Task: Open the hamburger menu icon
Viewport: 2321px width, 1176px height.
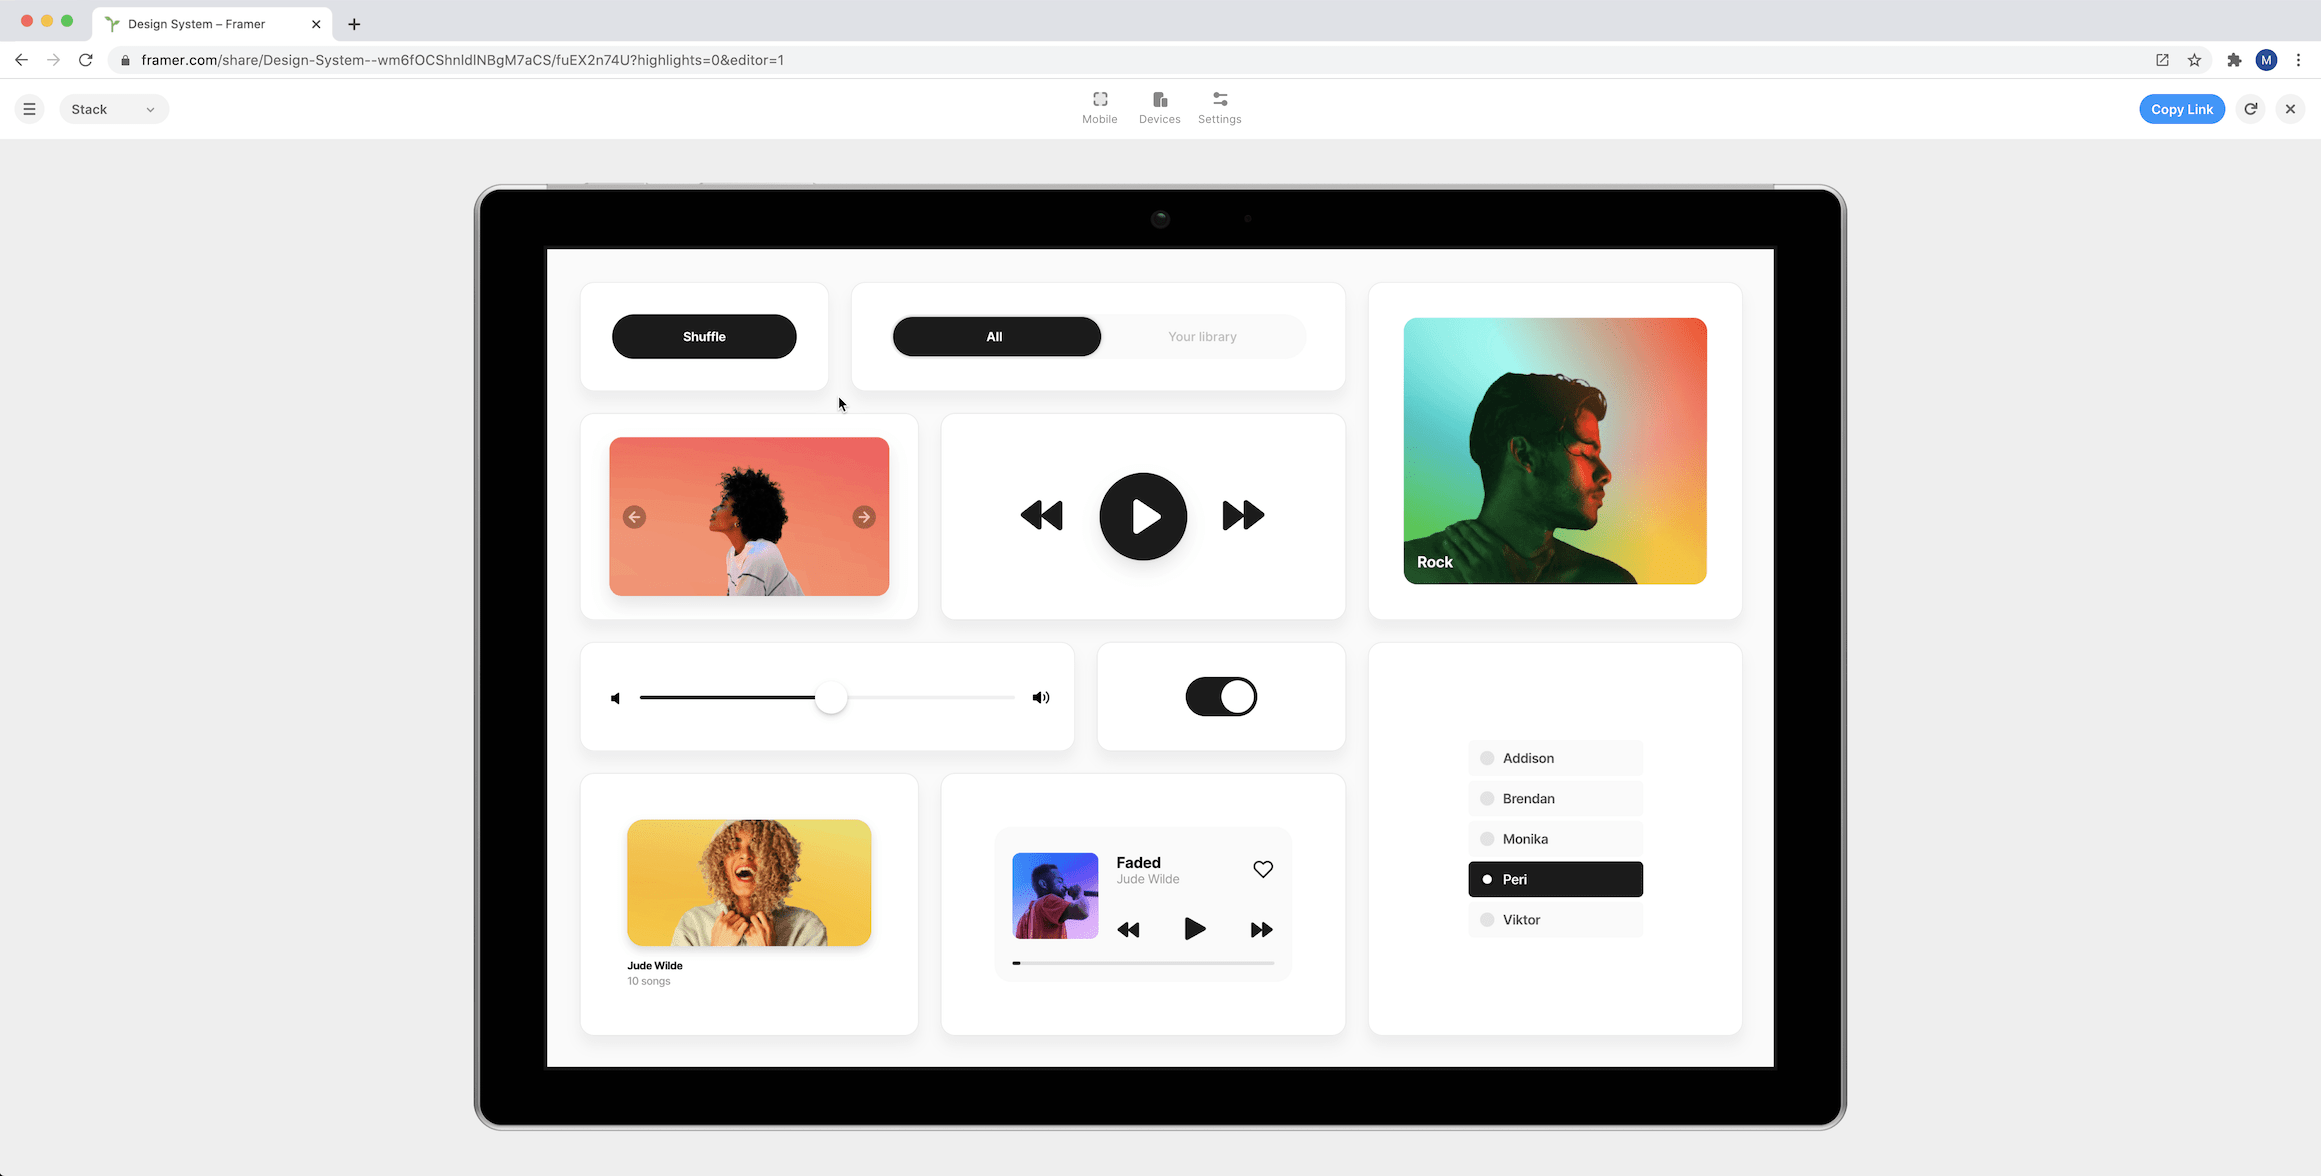Action: point(29,109)
